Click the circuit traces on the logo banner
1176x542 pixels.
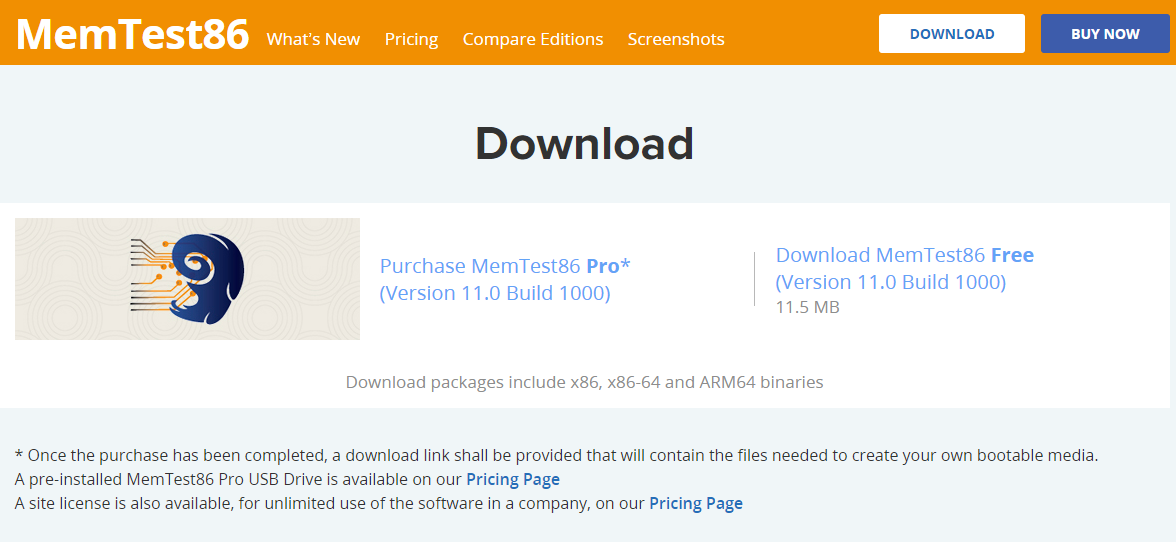[152, 274]
